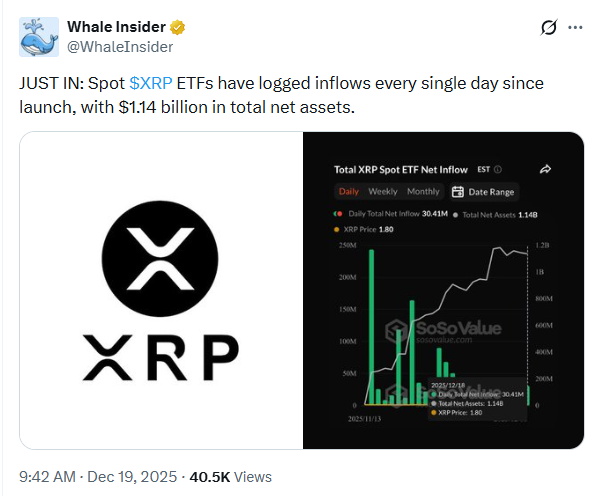Screen dimensions: 601x496
Task: Switch to the Weekly tab
Action: click(x=382, y=192)
